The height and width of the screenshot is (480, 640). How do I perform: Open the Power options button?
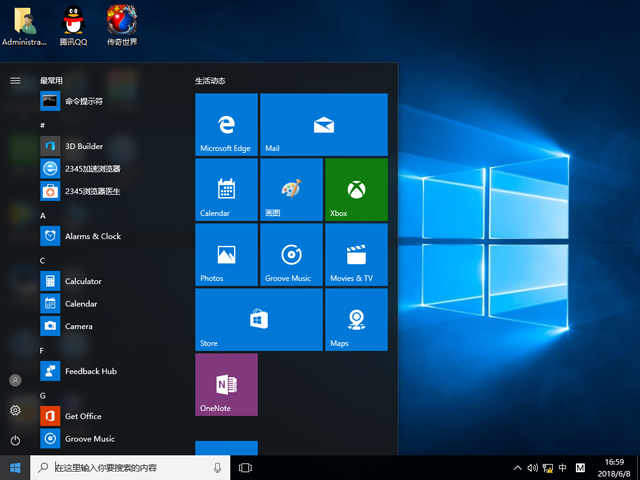(x=15, y=440)
